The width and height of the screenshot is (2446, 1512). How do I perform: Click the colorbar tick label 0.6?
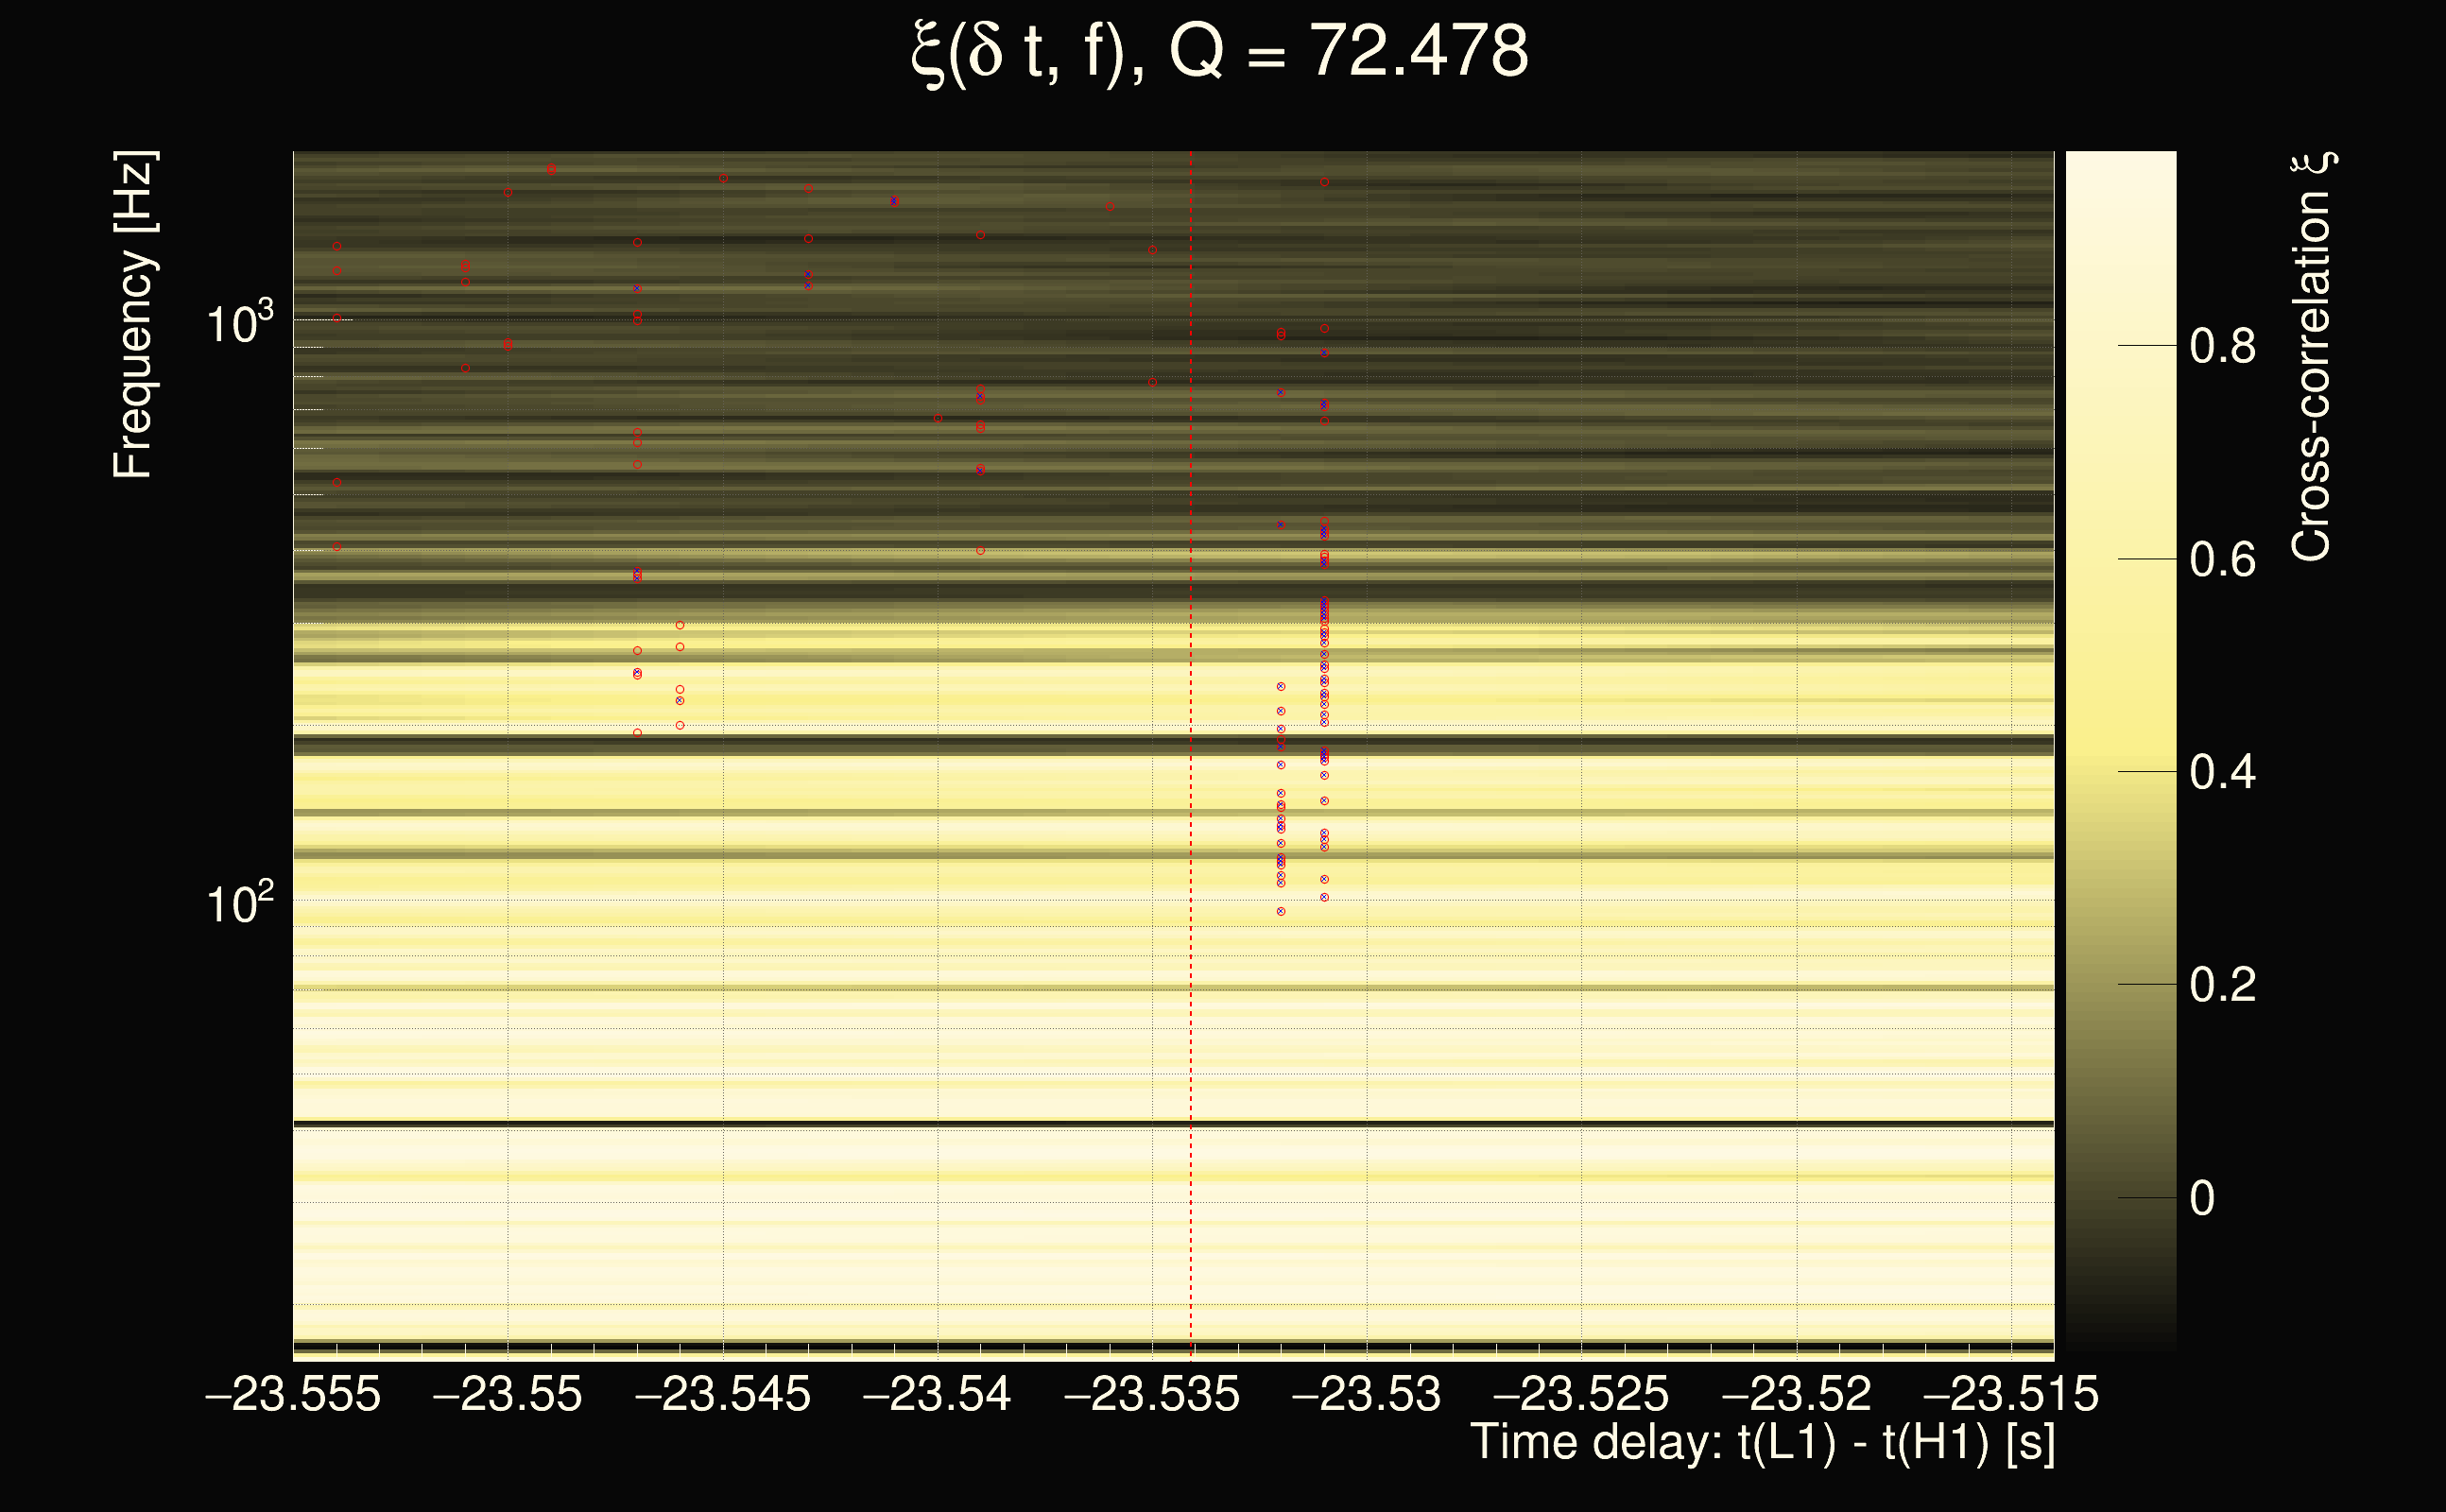point(2222,560)
